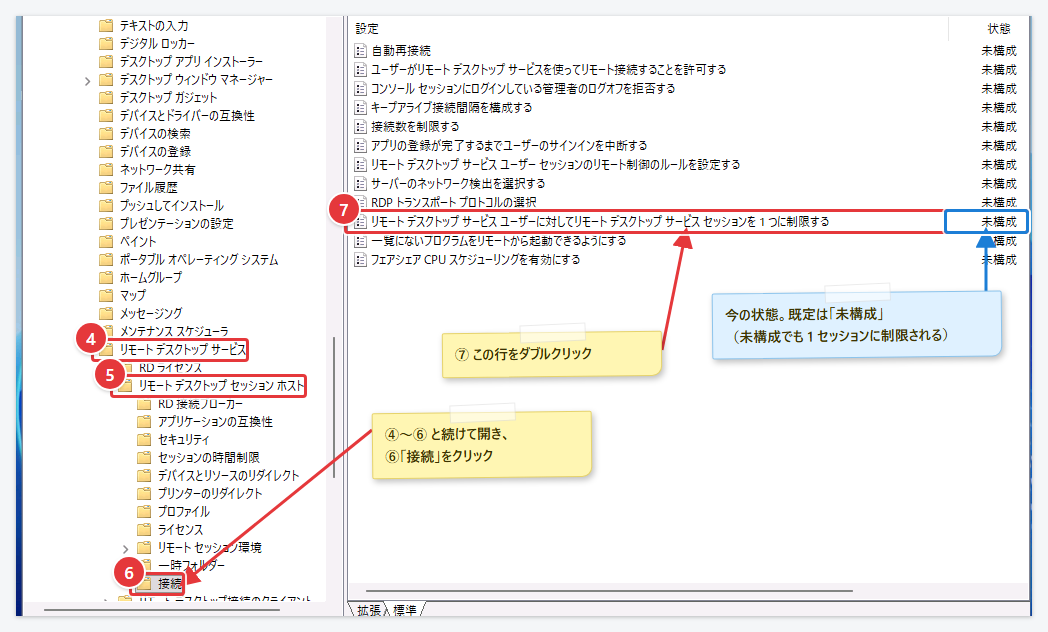Click policy icon for フェアシェア CPU スケジューリングを有効にする
1048x632 pixels.
360,259
